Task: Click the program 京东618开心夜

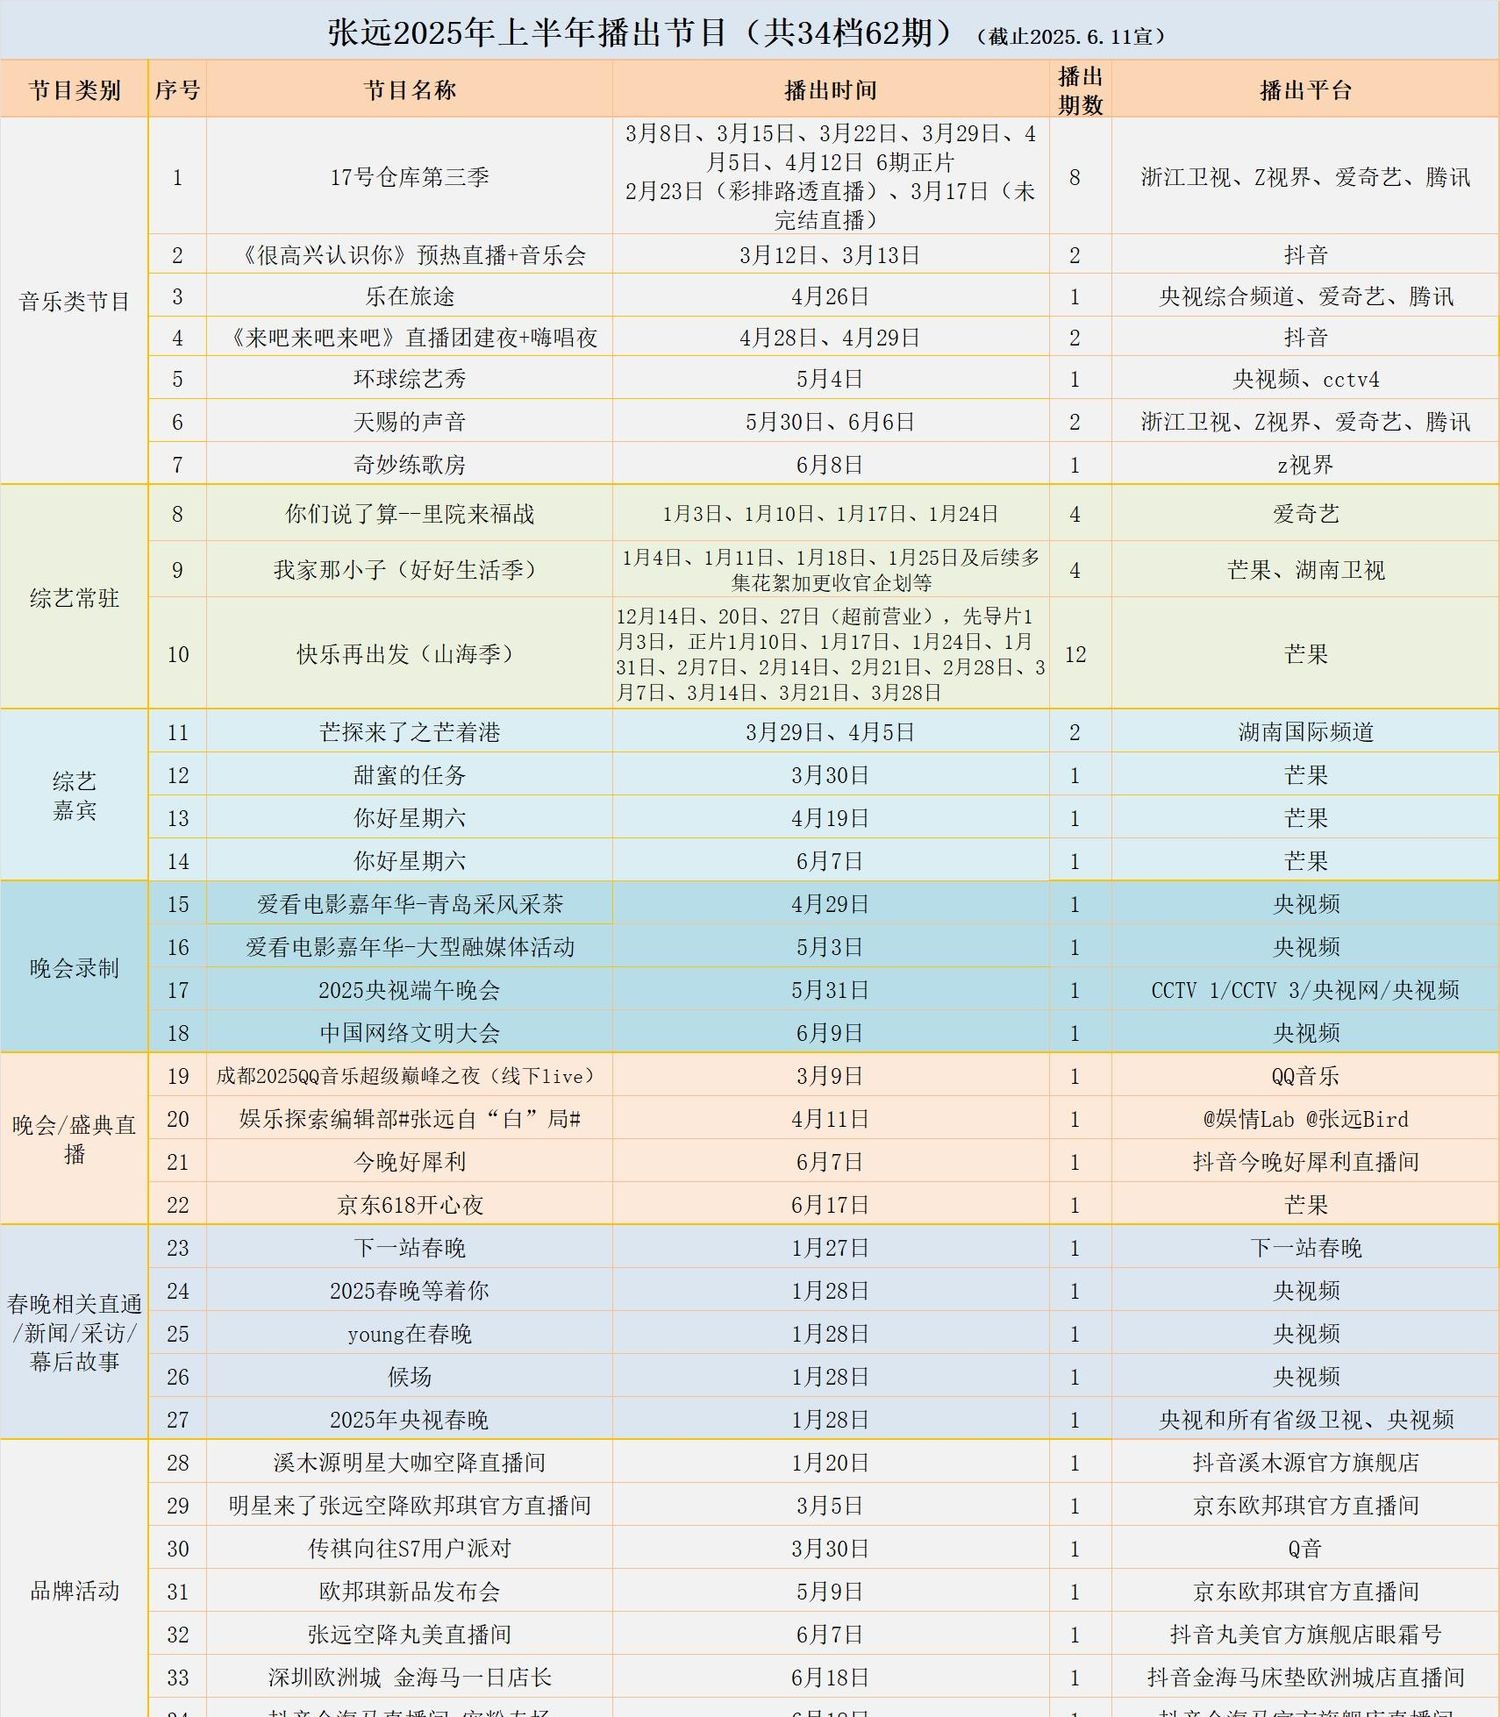Action: tap(410, 1205)
